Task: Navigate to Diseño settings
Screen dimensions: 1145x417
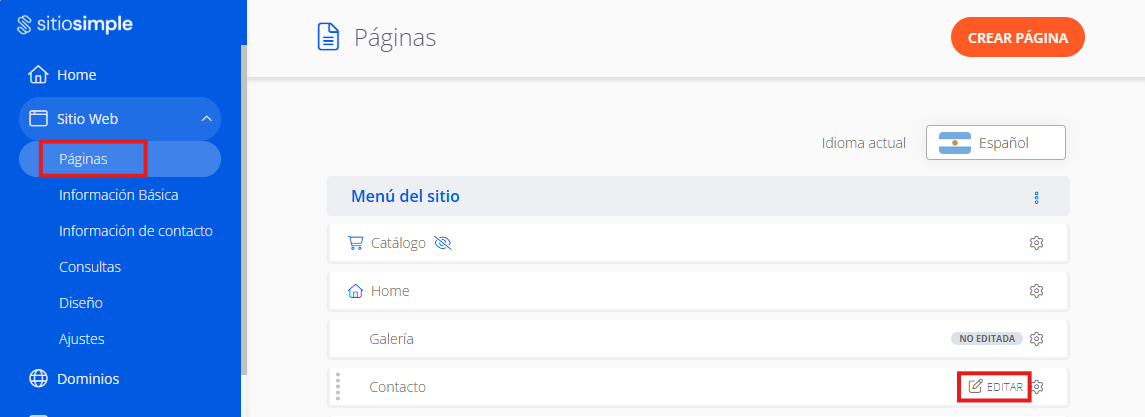Action: click(81, 303)
